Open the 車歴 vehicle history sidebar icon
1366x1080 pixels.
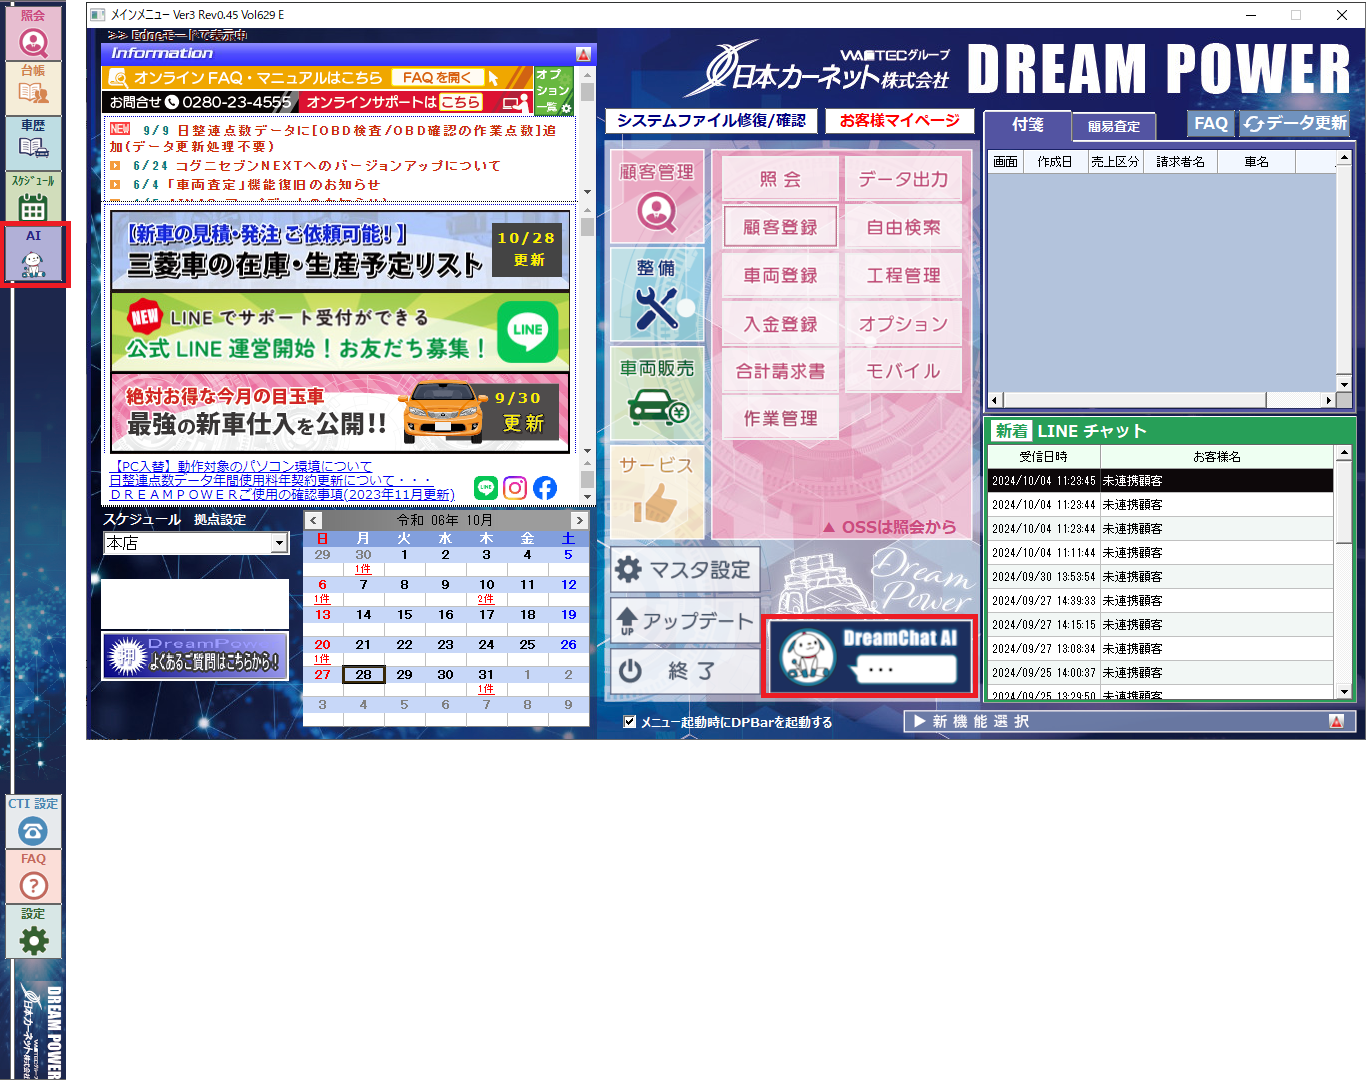pos(33,143)
